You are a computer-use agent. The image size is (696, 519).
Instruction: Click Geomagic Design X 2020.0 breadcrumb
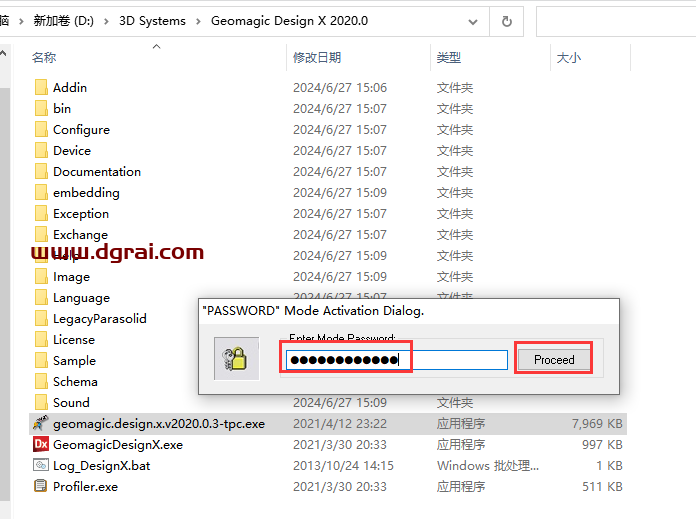[289, 21]
